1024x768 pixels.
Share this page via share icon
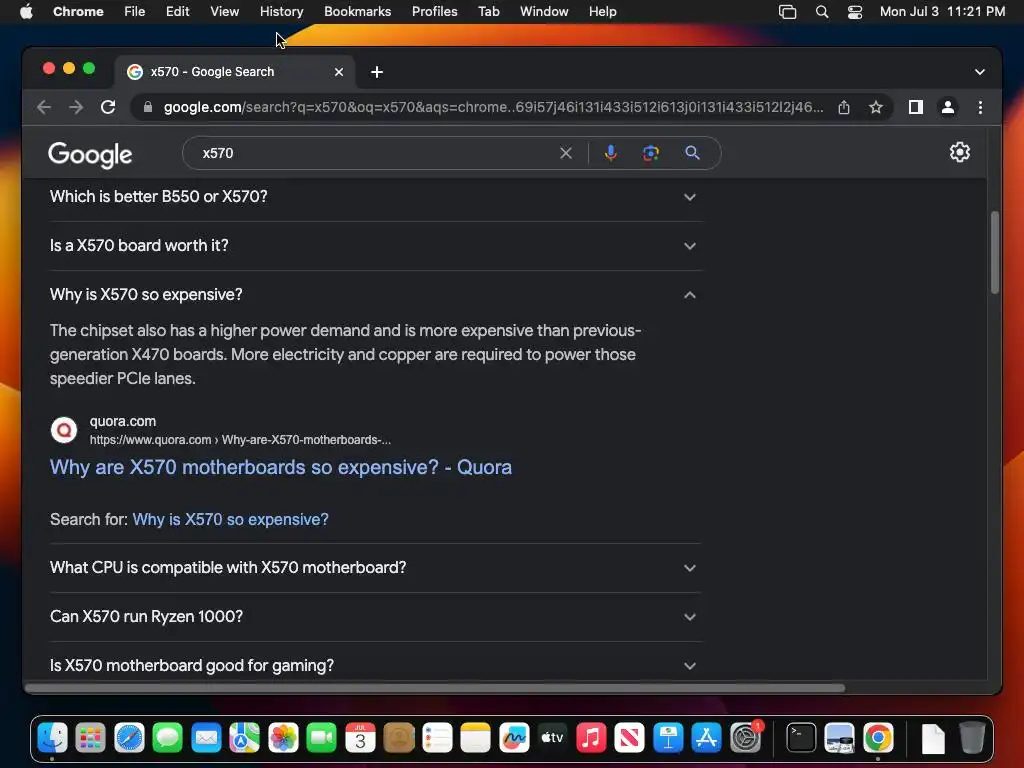tap(844, 107)
